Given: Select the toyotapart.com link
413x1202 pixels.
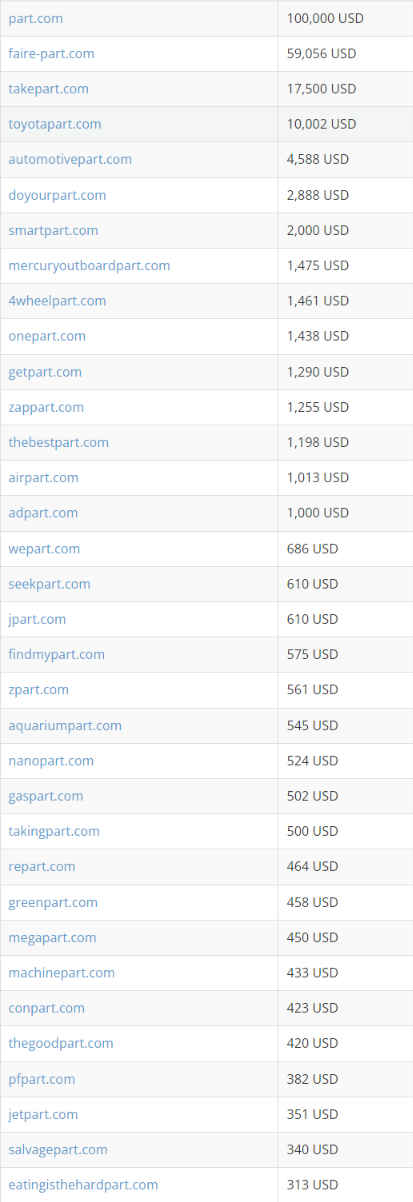Looking at the screenshot, I should (55, 124).
